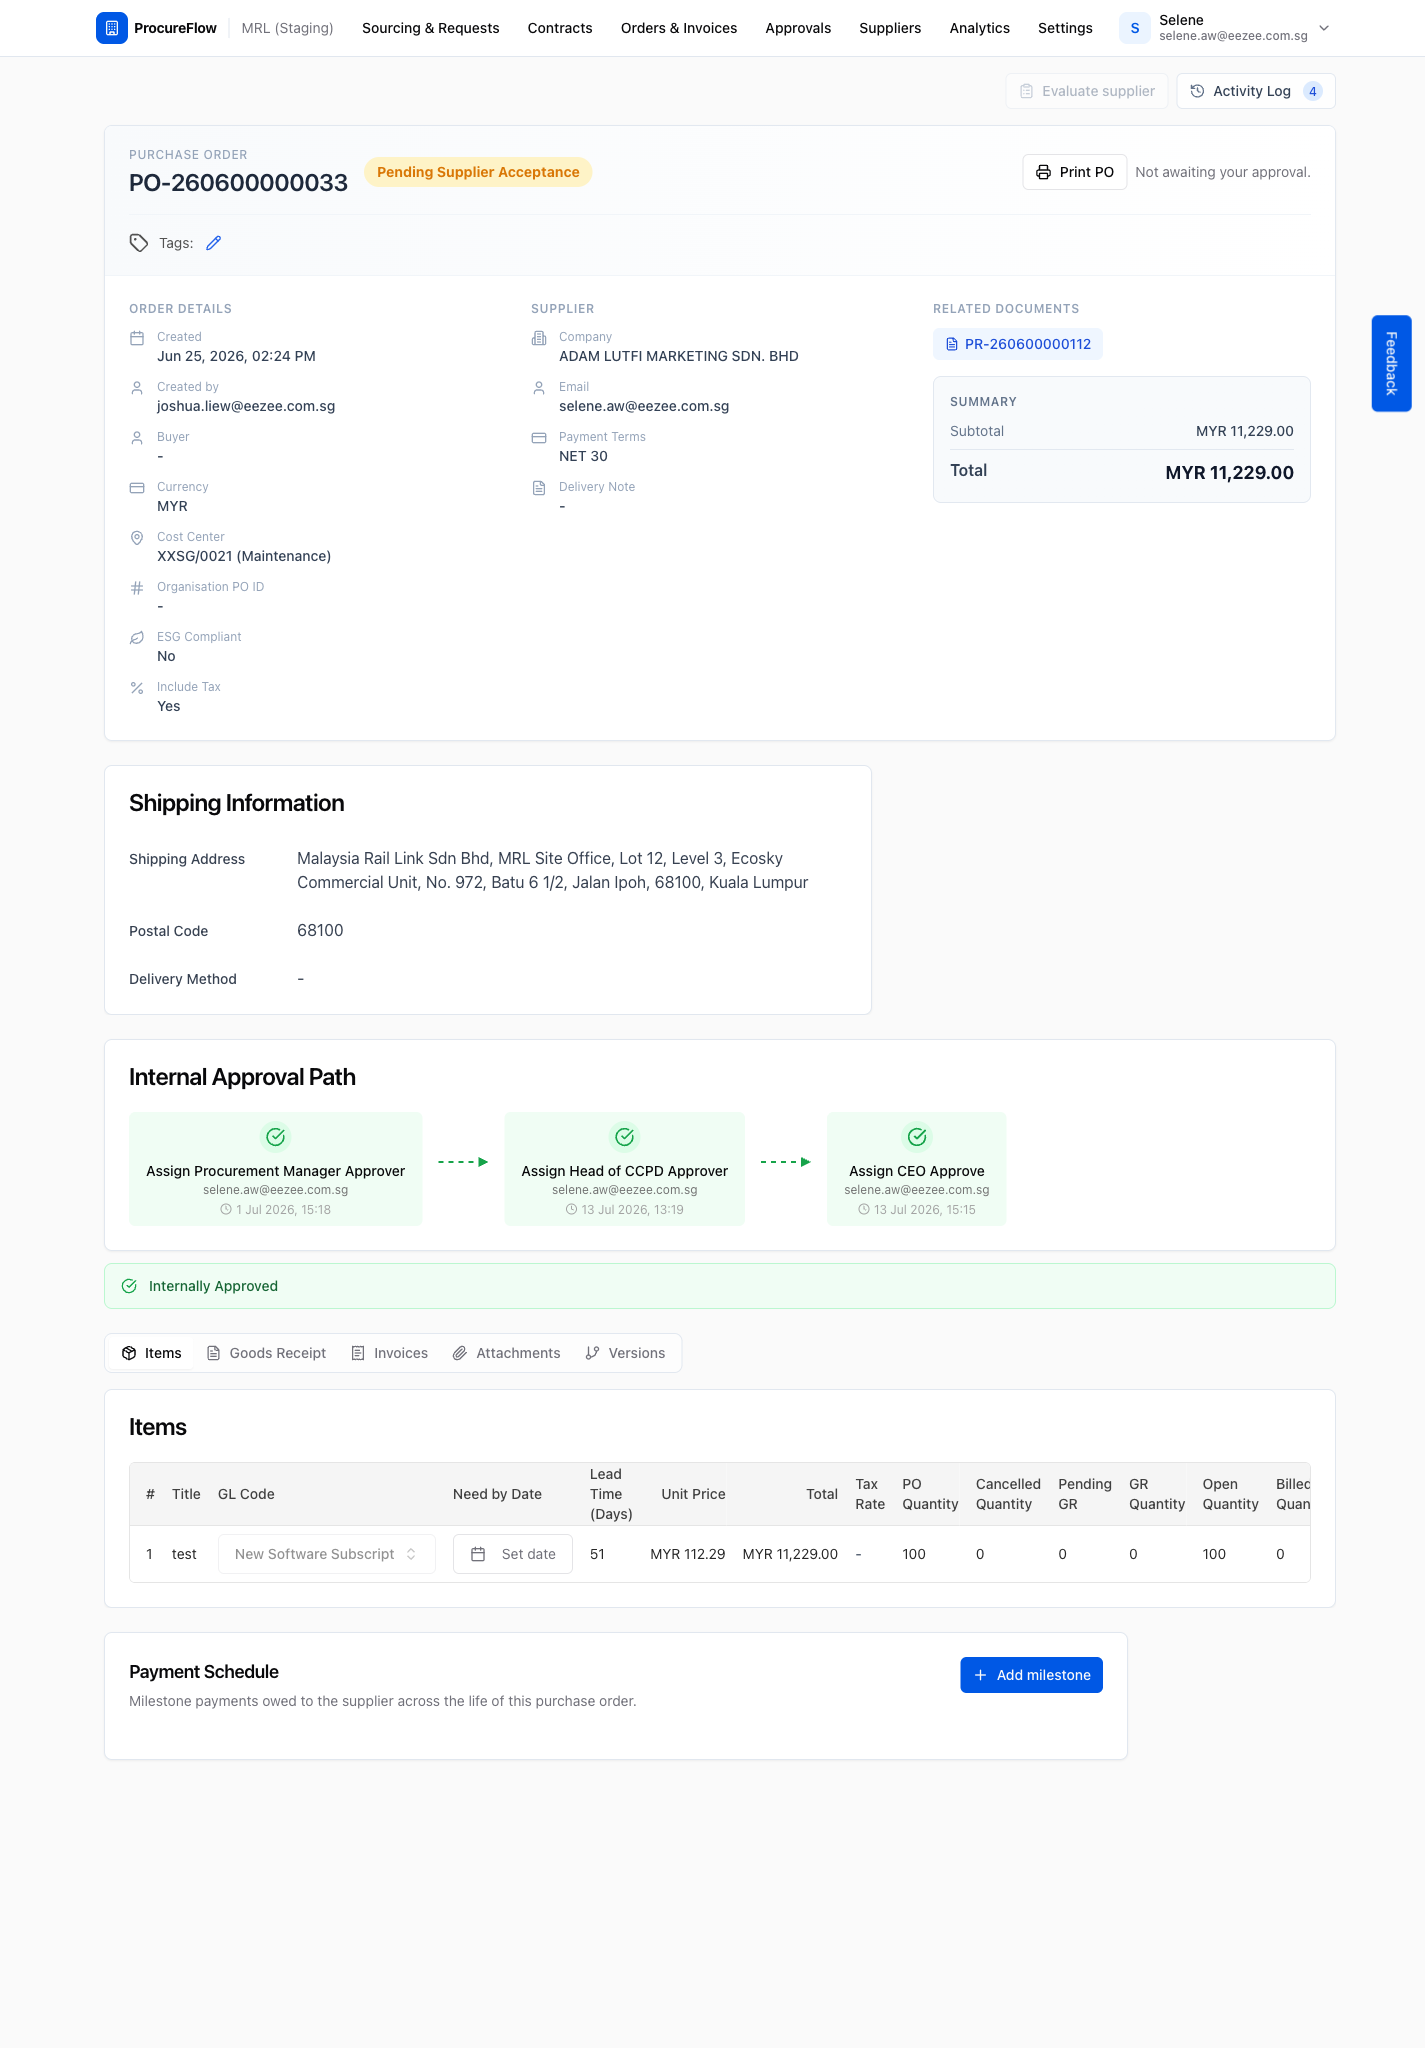1425x2063 pixels.
Task: Open the Analytics menu
Action: point(980,28)
